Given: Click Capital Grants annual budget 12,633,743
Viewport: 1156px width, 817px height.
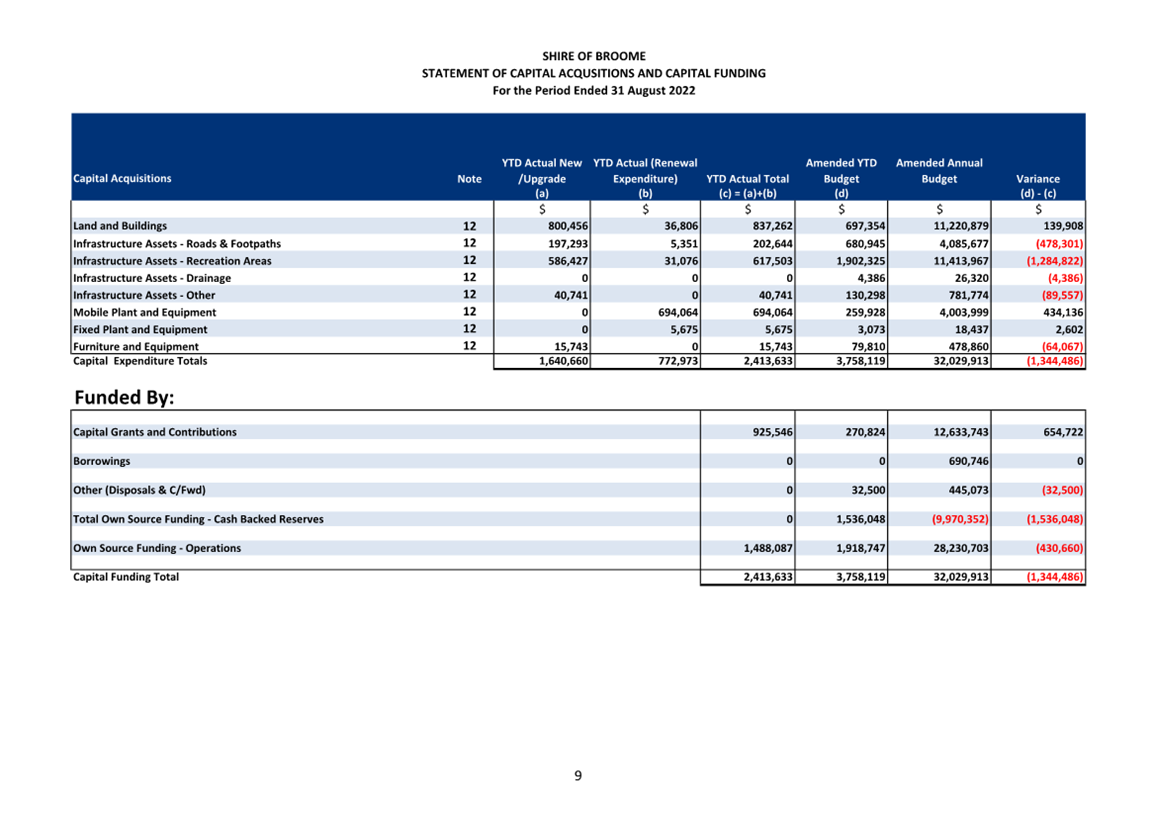Looking at the screenshot, I should click(961, 432).
